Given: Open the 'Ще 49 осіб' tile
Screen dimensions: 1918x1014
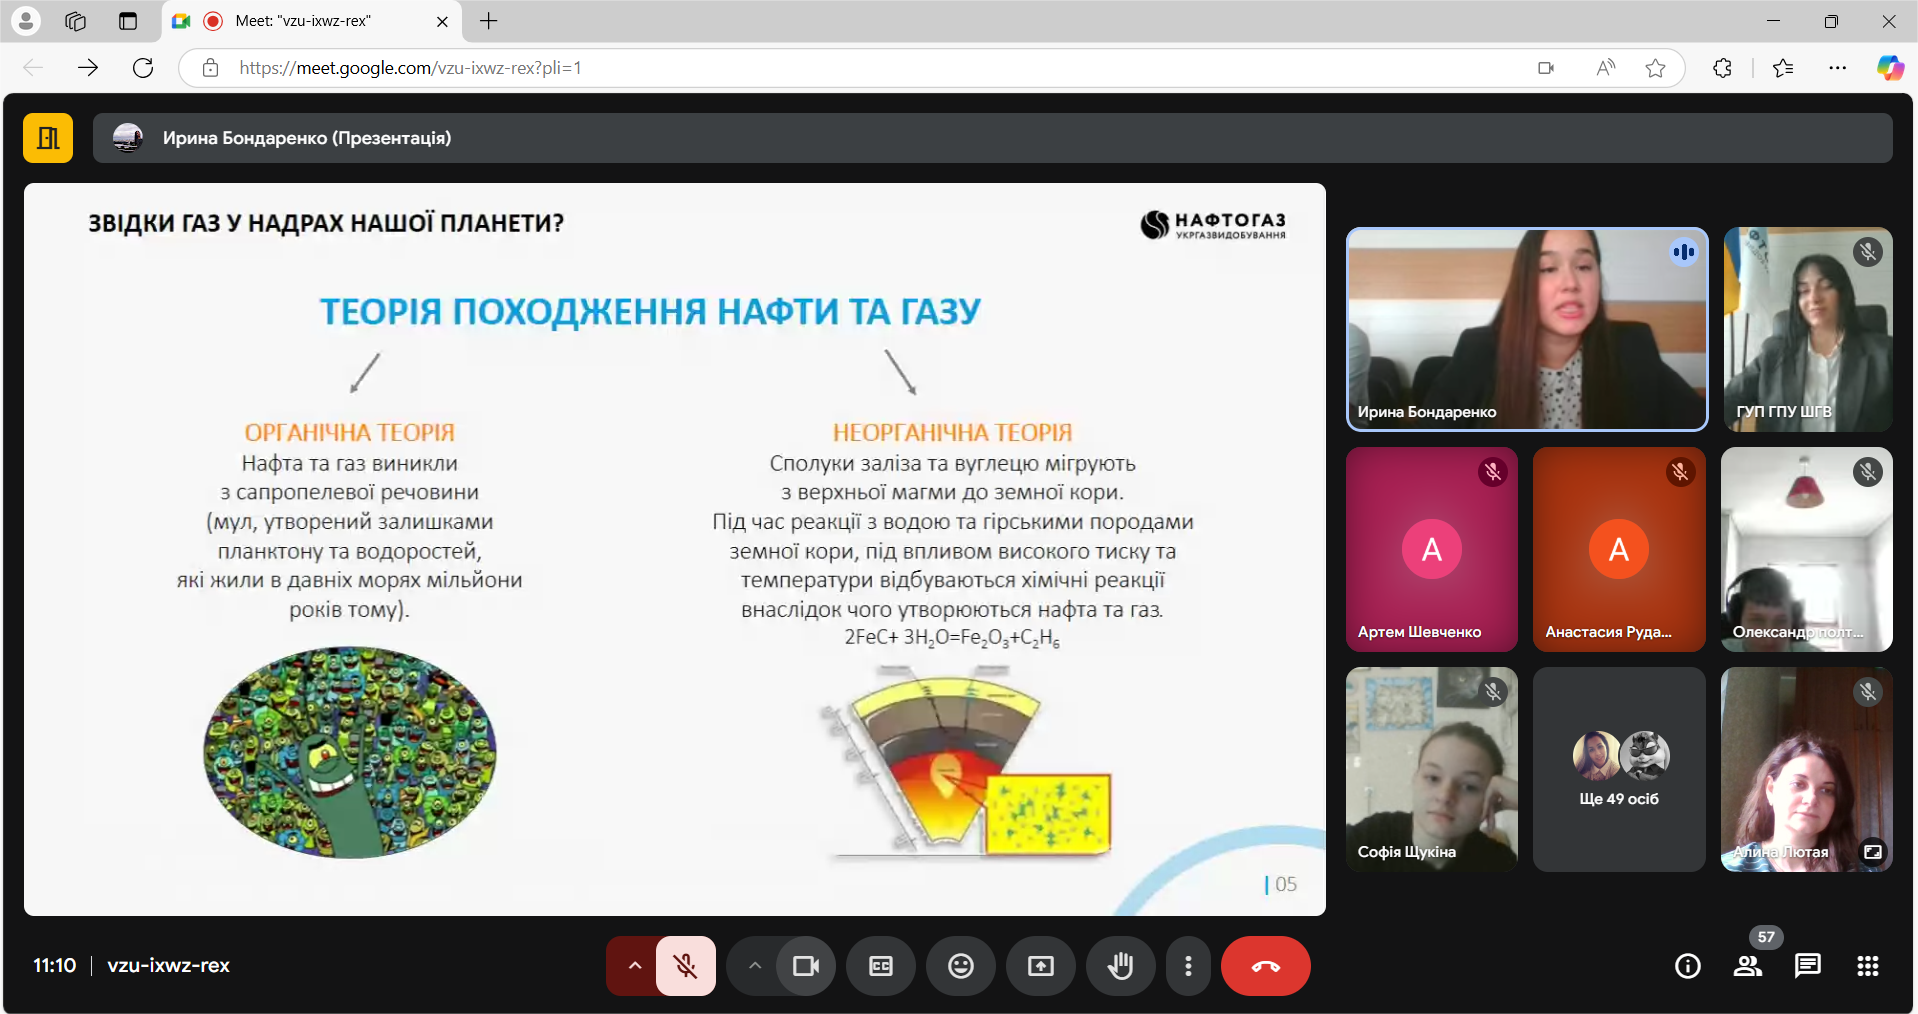Looking at the screenshot, I should pos(1619,769).
